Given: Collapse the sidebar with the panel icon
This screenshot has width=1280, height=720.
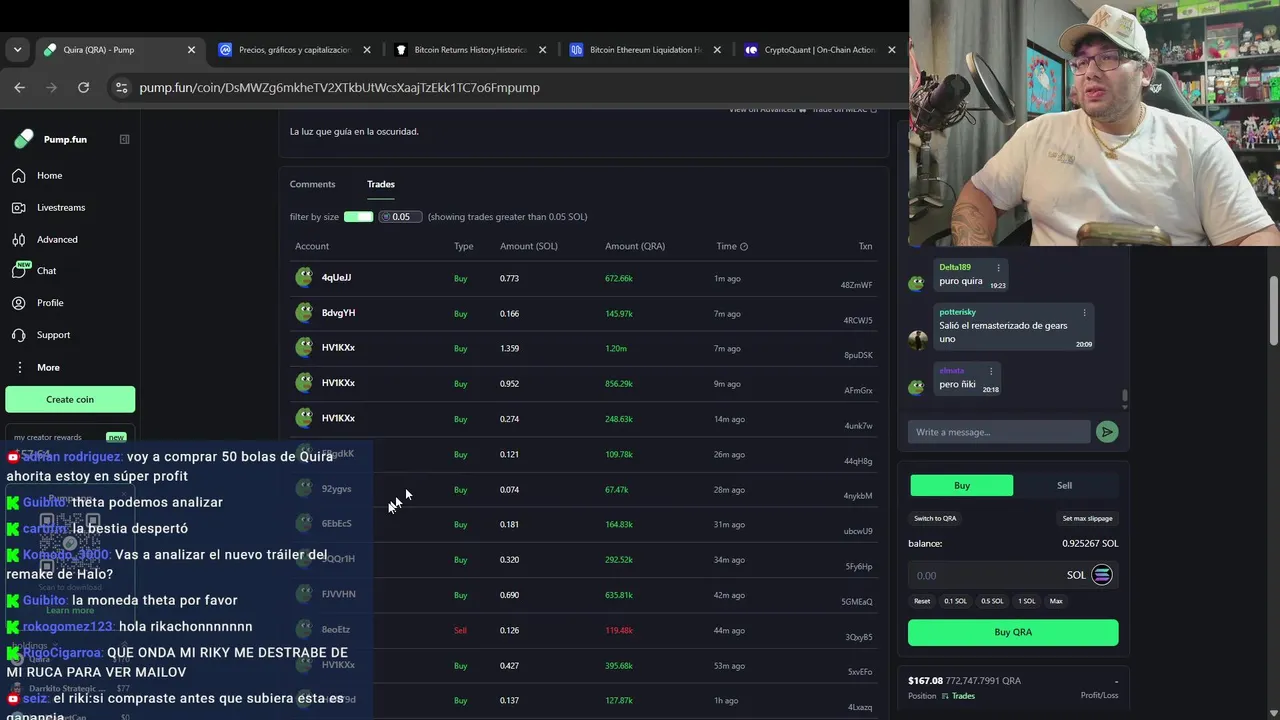Looking at the screenshot, I should tap(124, 139).
